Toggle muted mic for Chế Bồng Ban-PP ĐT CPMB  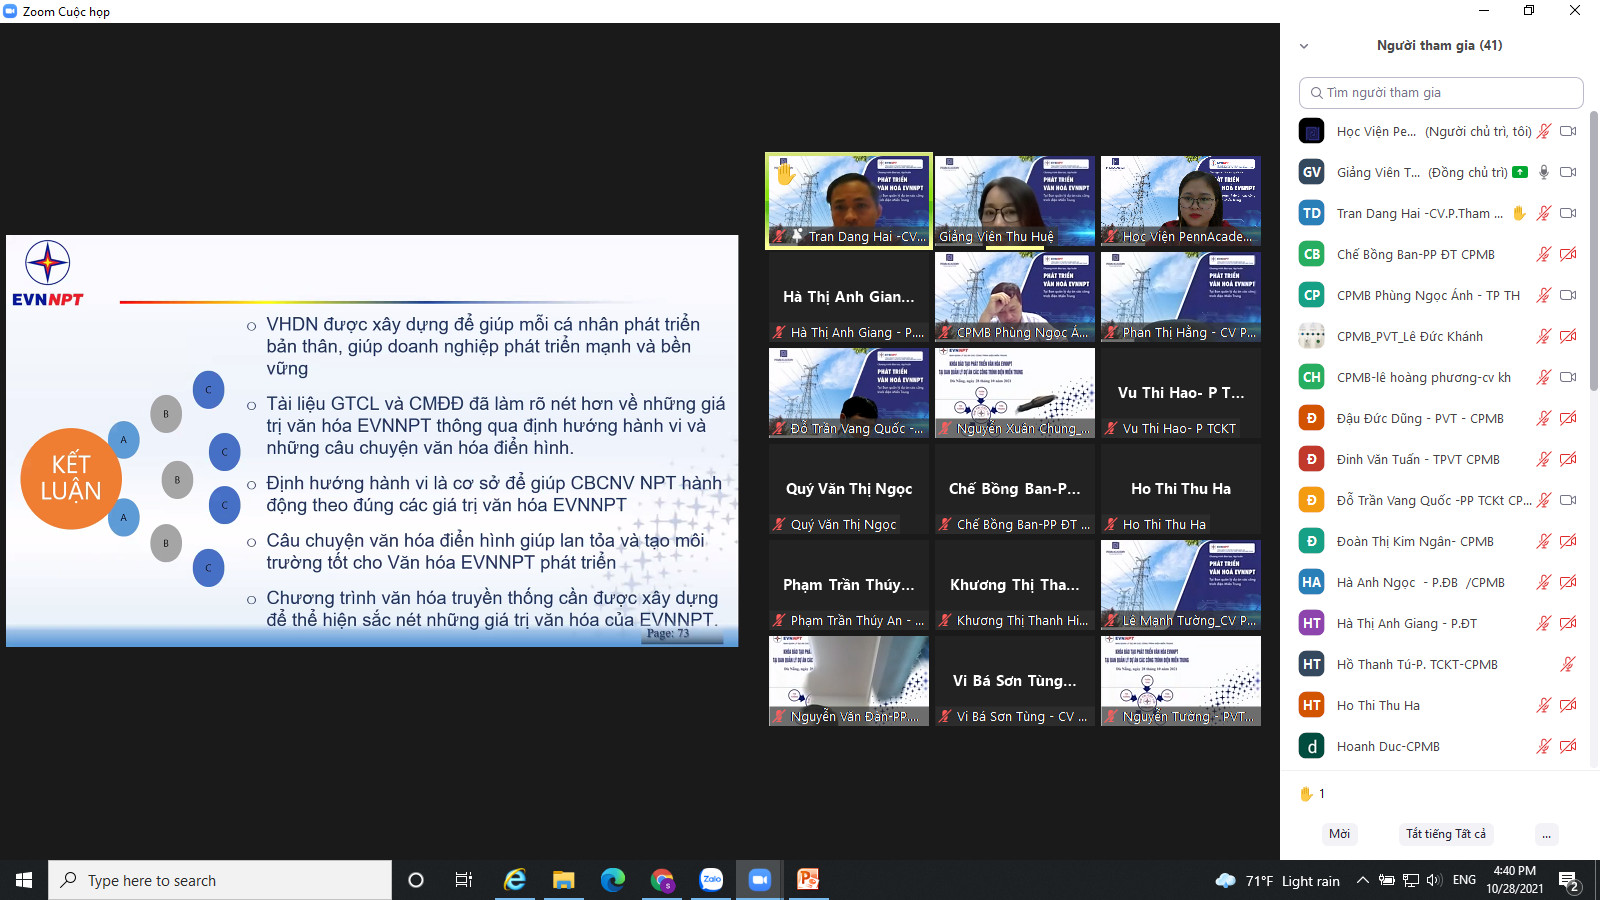coord(1544,254)
